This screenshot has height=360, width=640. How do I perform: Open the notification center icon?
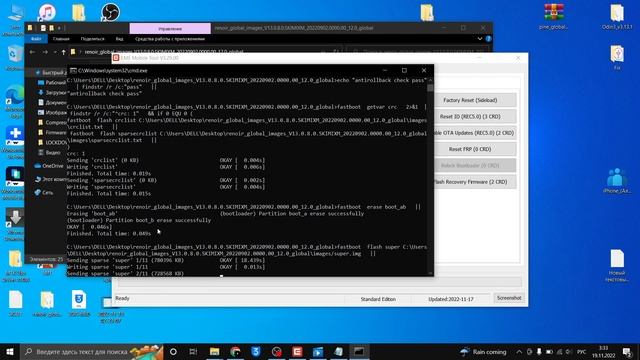[x=627, y=352]
